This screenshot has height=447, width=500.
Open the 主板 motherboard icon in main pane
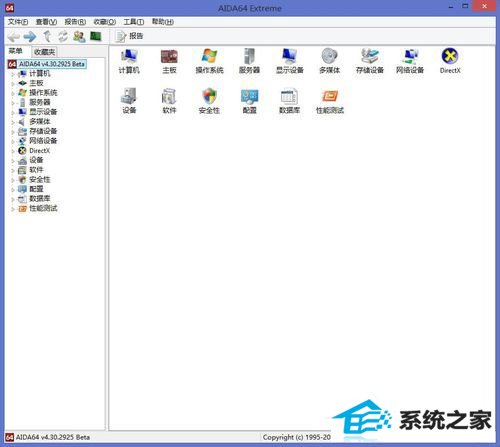tap(169, 61)
